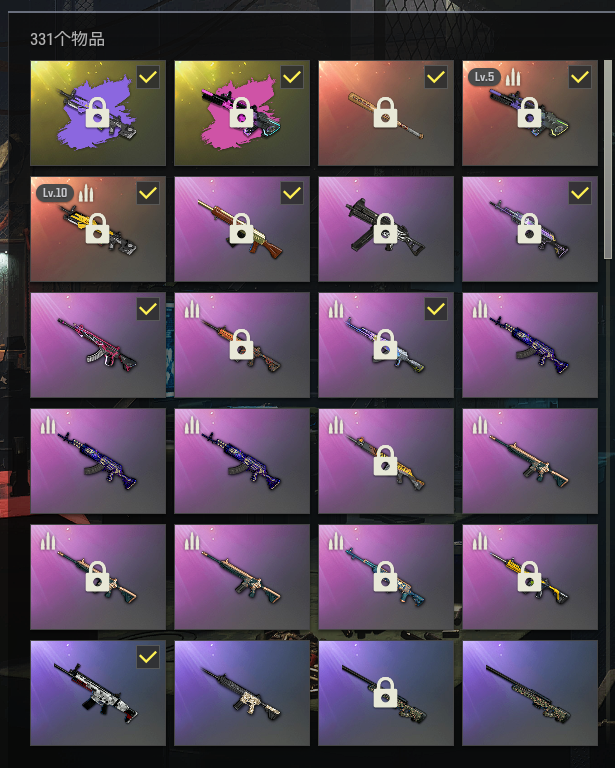
Task: Click the Lv.10 badge on the yellow rifle tile
Action: (x=55, y=193)
